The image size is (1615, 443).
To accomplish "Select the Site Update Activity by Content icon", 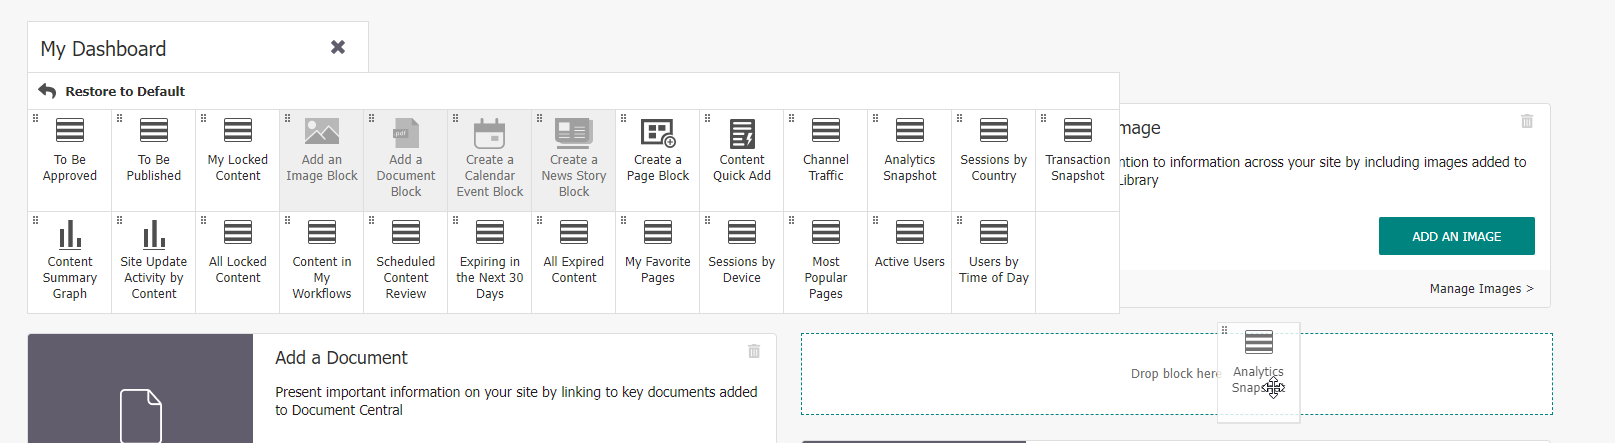I will [154, 234].
